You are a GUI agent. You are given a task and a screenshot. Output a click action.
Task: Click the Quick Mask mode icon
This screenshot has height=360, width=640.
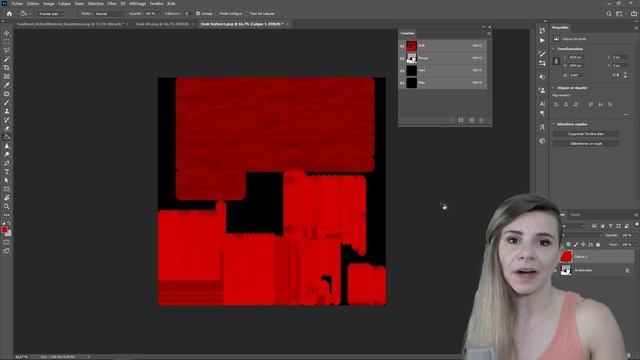(7, 242)
